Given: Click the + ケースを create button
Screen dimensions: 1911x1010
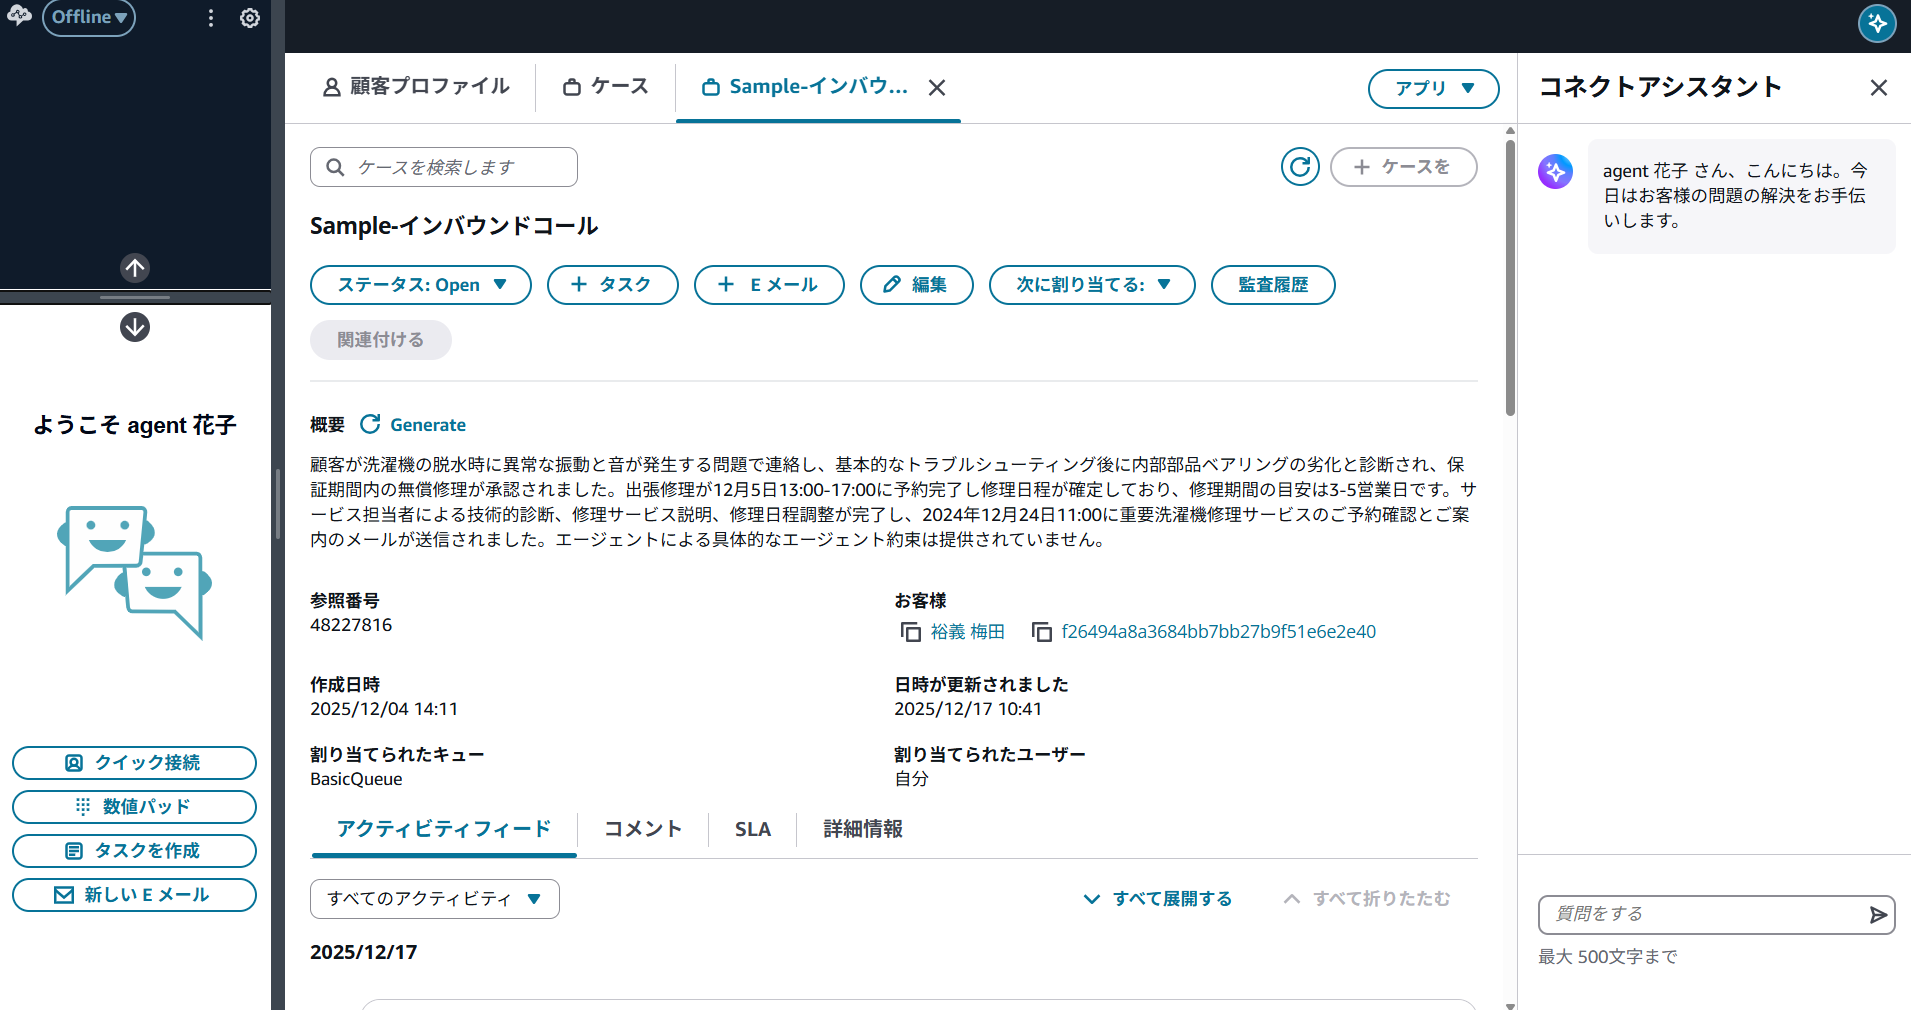Looking at the screenshot, I should click(1403, 167).
